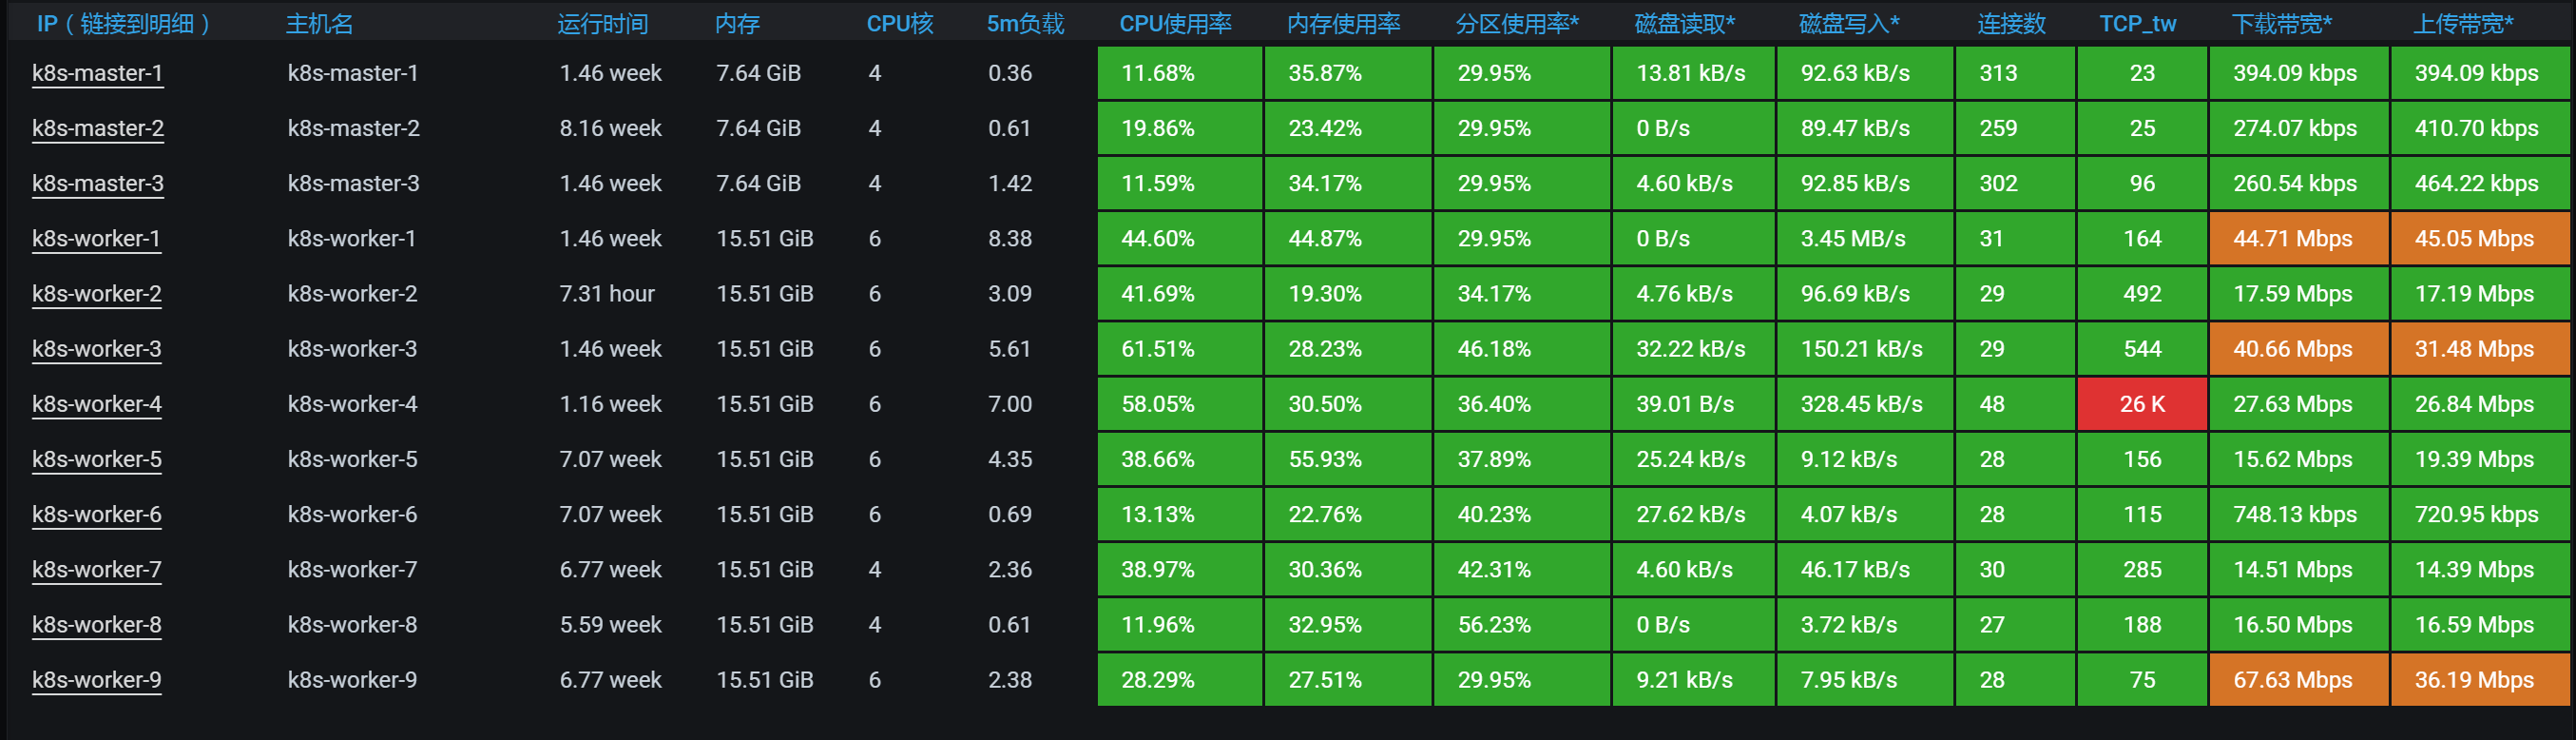This screenshot has width=2576, height=740.
Task: Click the 下载带宽* column header
Action: 2281,23
